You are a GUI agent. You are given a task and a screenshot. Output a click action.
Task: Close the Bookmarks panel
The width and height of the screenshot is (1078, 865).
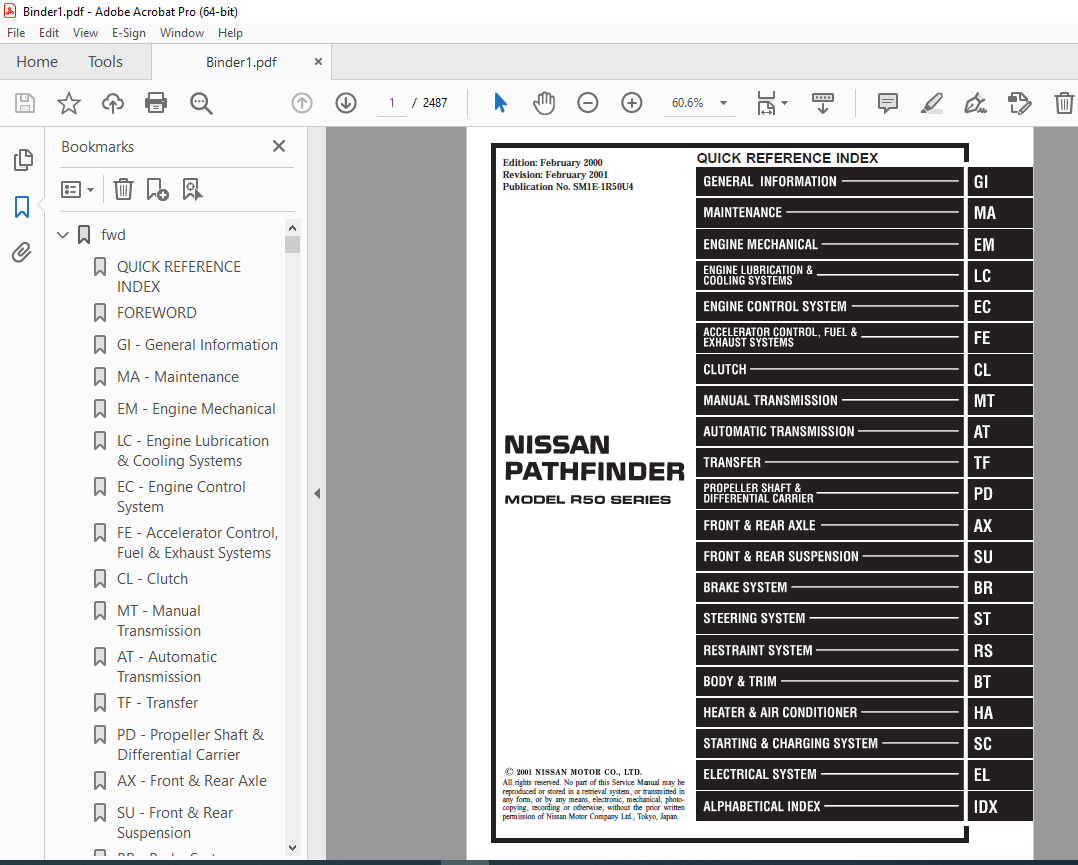[x=278, y=146]
